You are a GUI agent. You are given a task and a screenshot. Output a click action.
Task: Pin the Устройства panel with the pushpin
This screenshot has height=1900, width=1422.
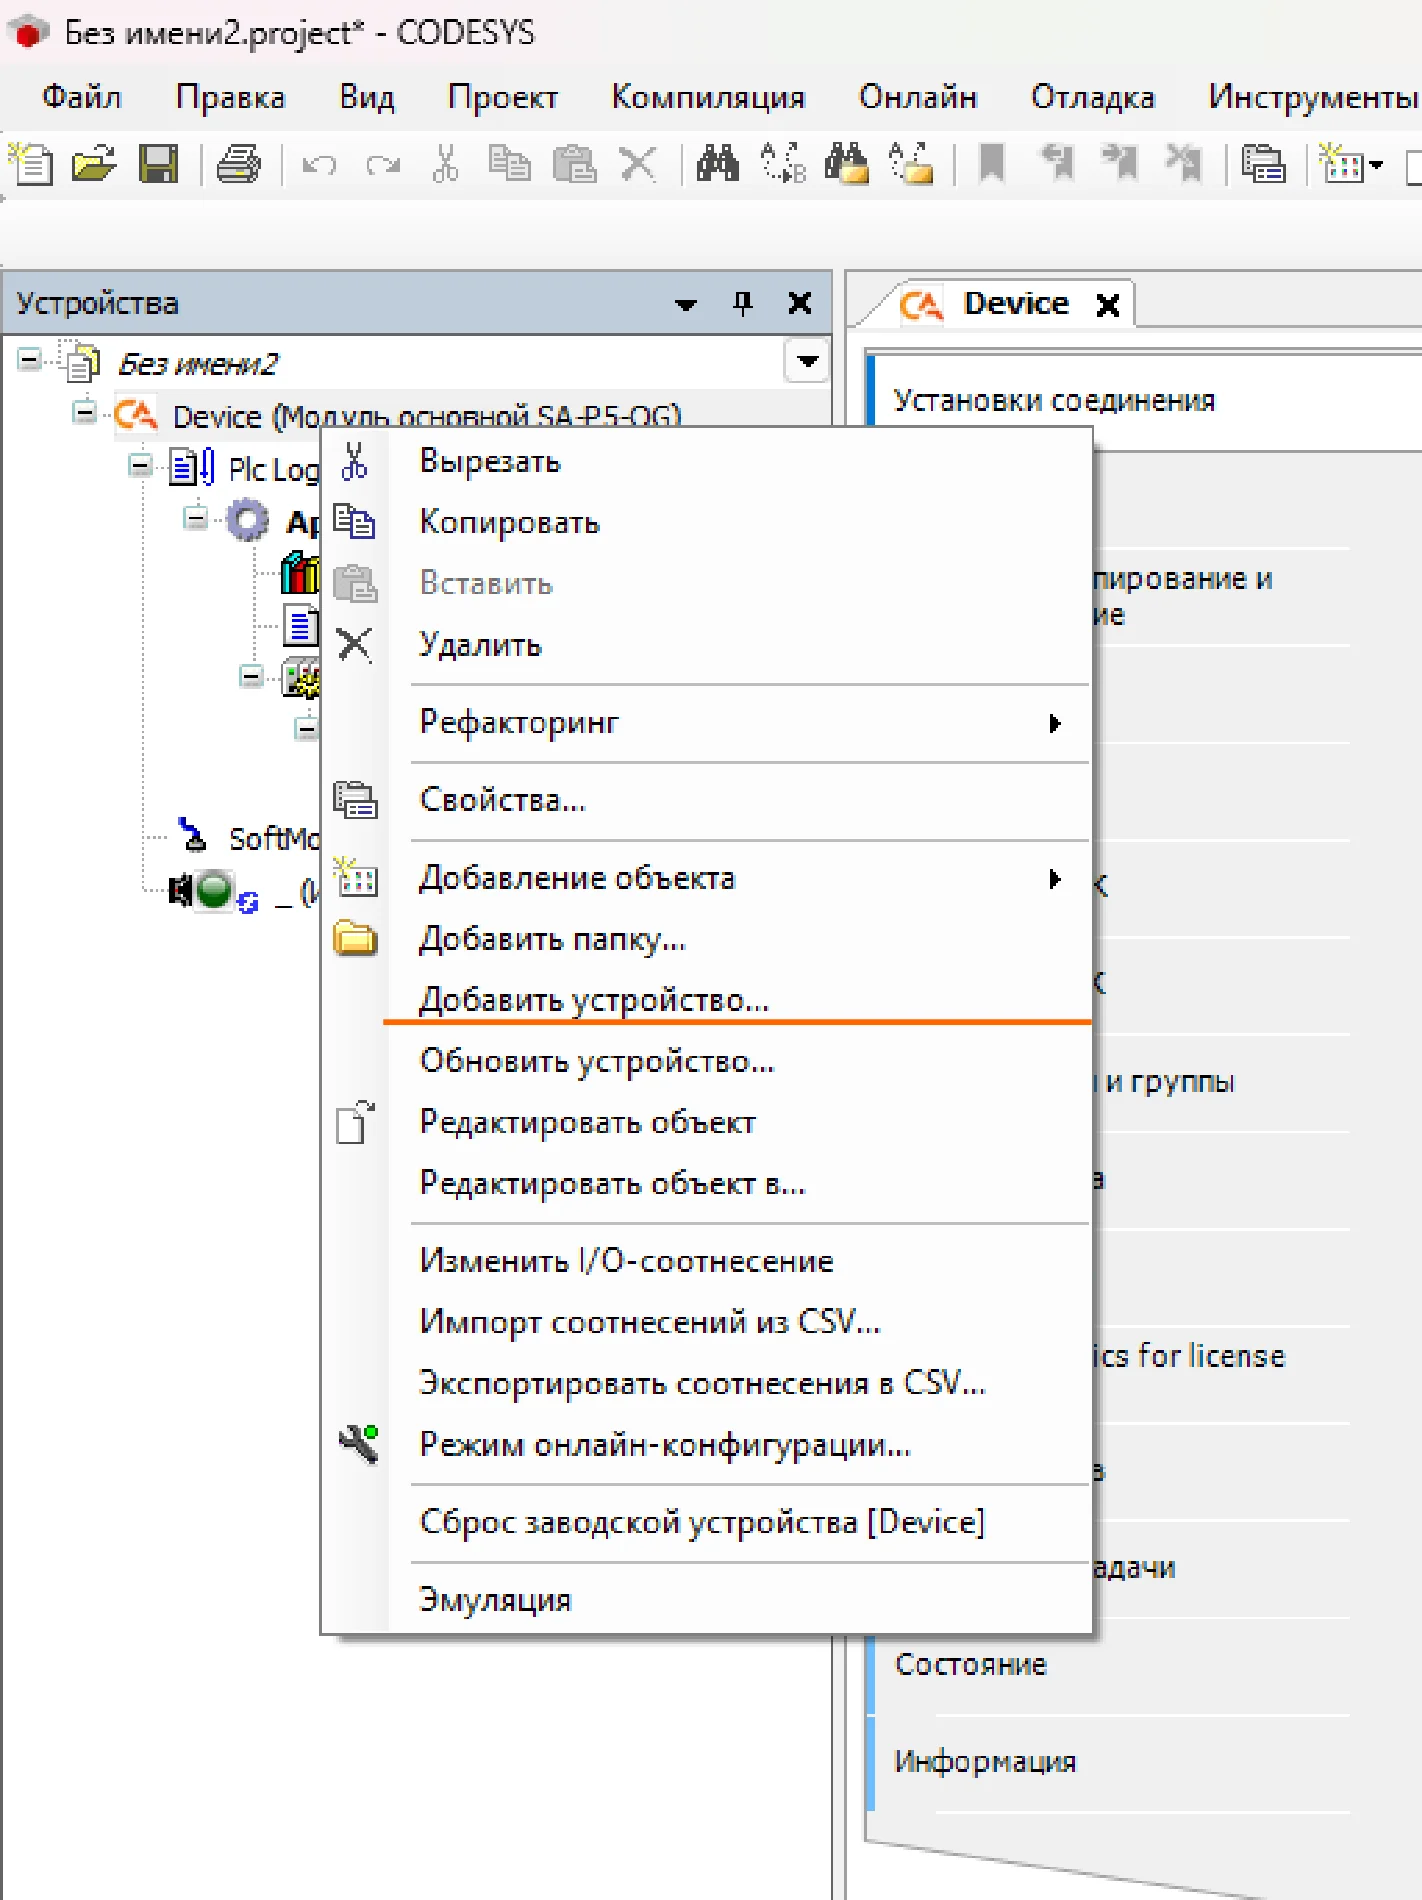[742, 303]
